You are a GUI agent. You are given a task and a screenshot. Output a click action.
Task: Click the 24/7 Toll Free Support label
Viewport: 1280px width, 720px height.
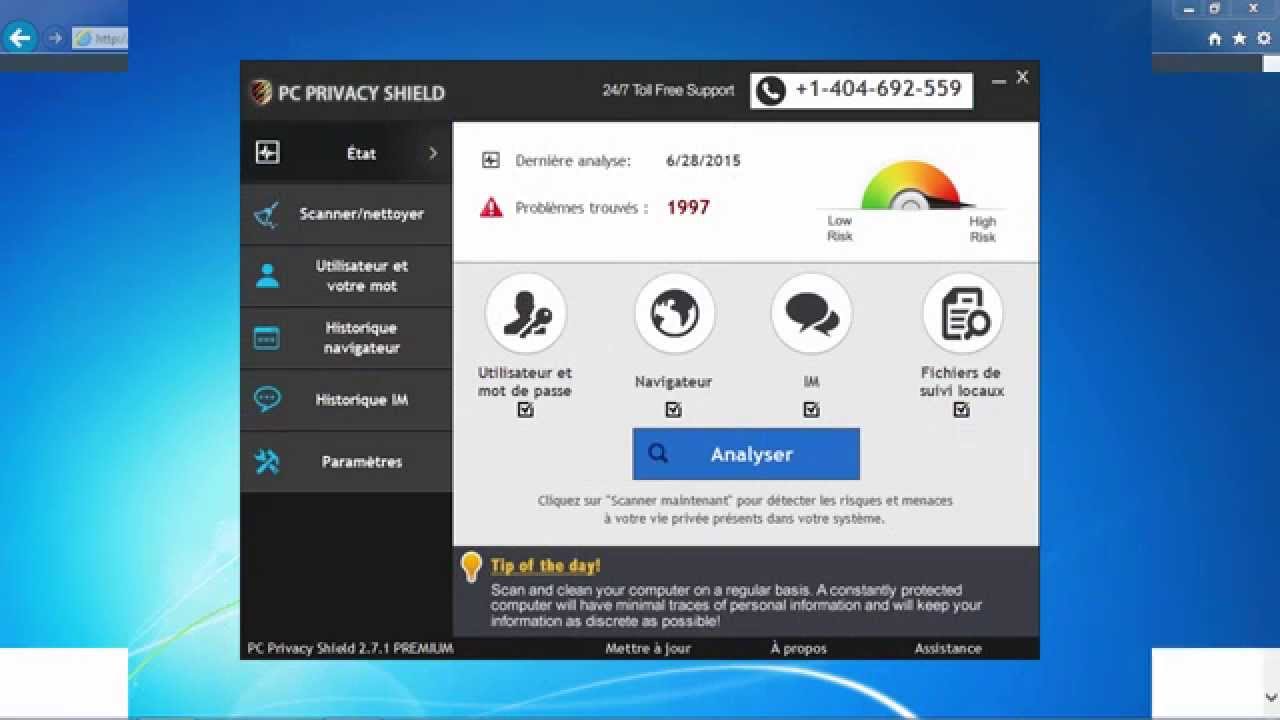668,90
